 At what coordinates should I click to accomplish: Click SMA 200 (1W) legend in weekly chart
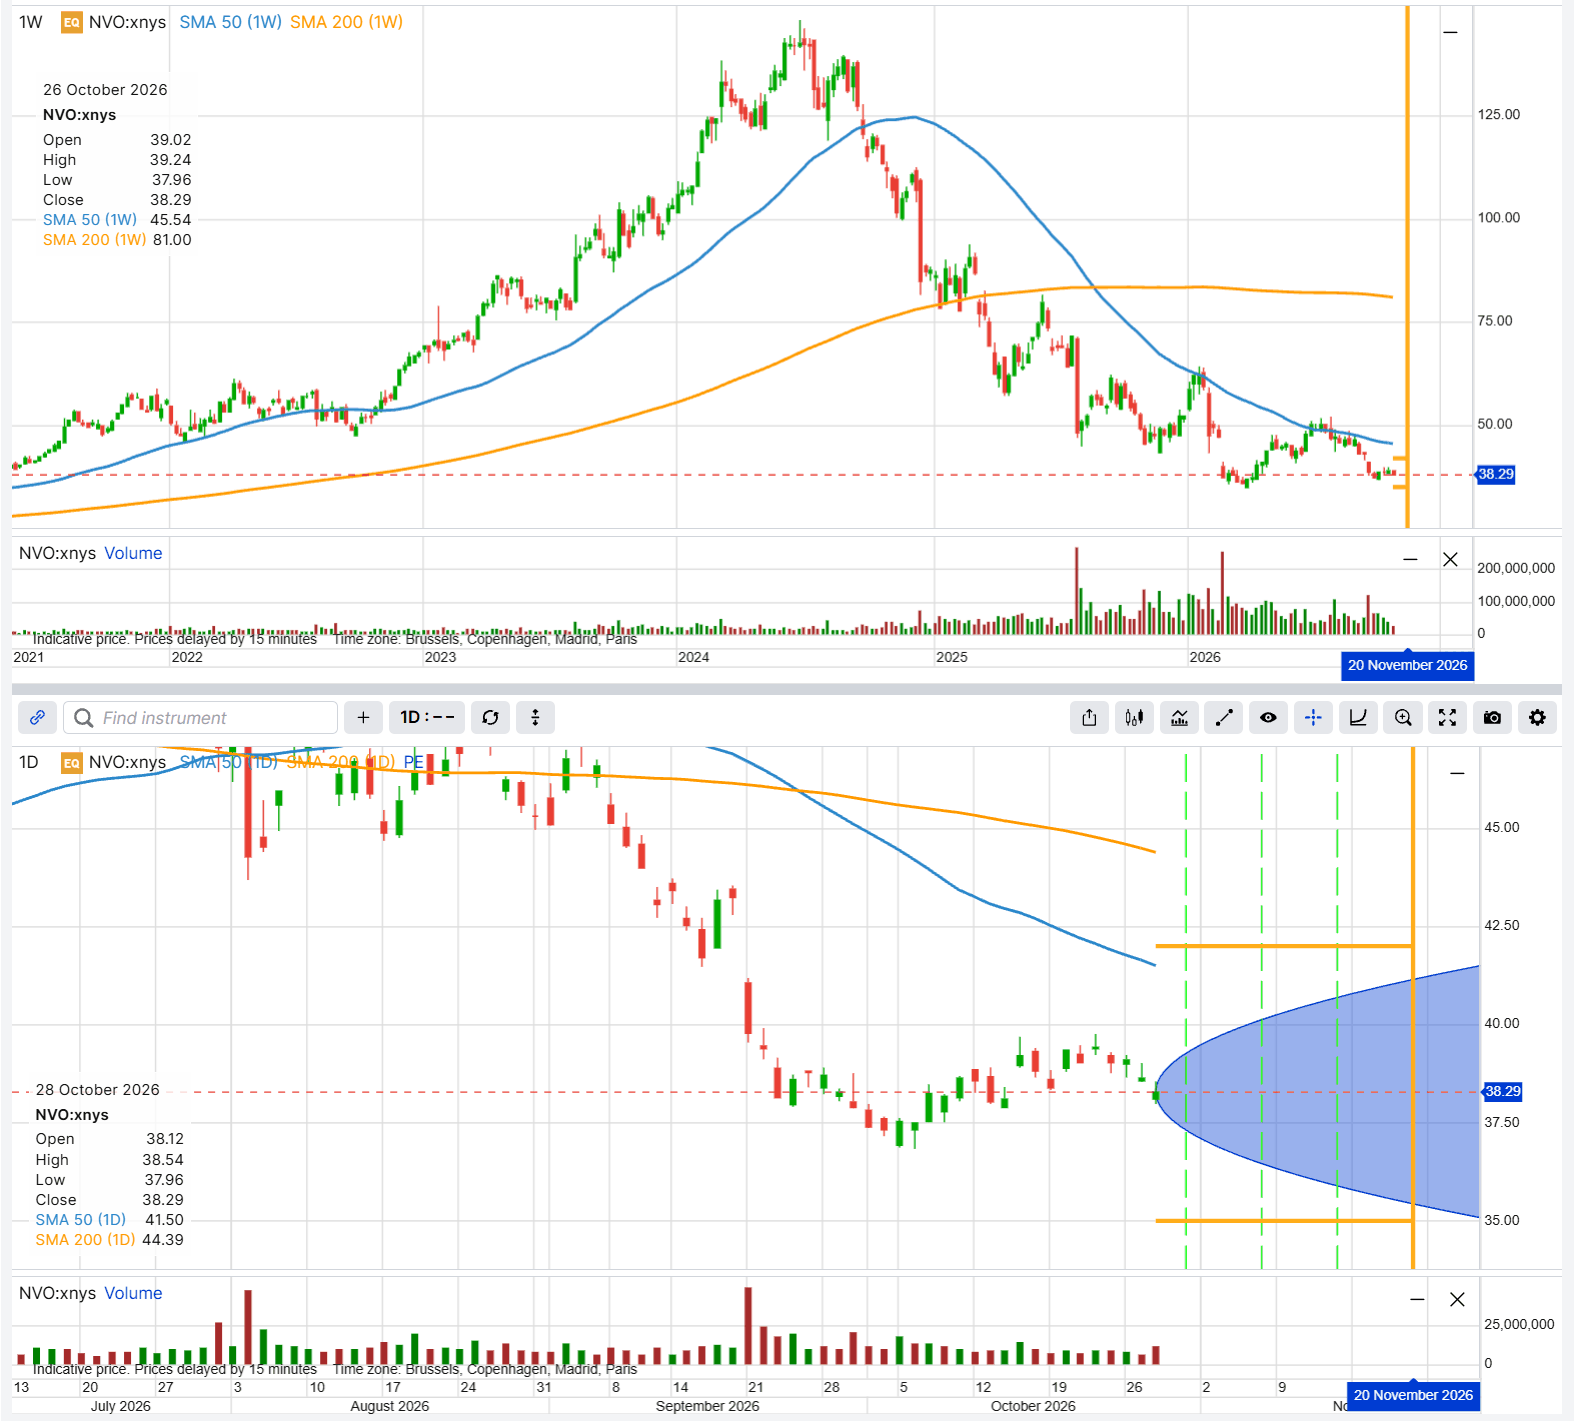pos(346,22)
